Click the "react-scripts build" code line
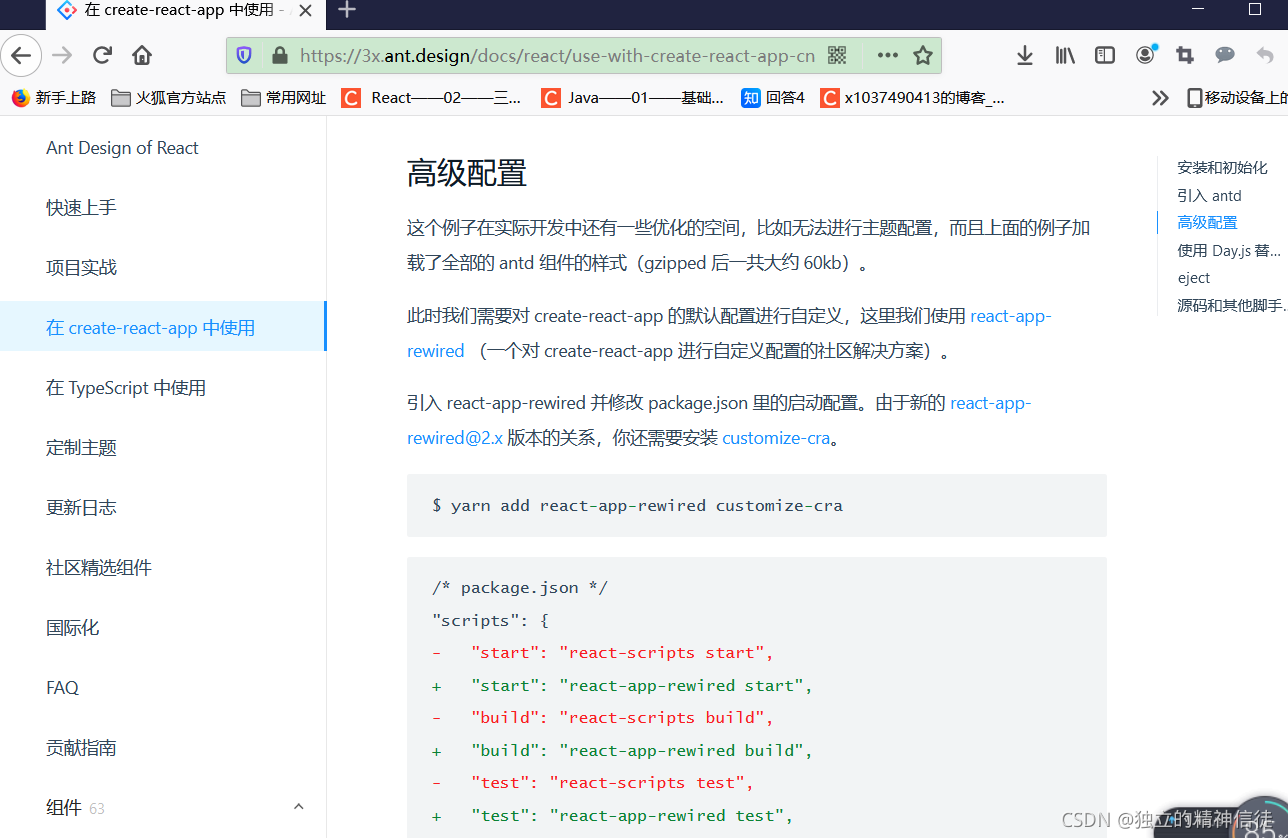Viewport: 1288px width, 838px height. (603, 718)
